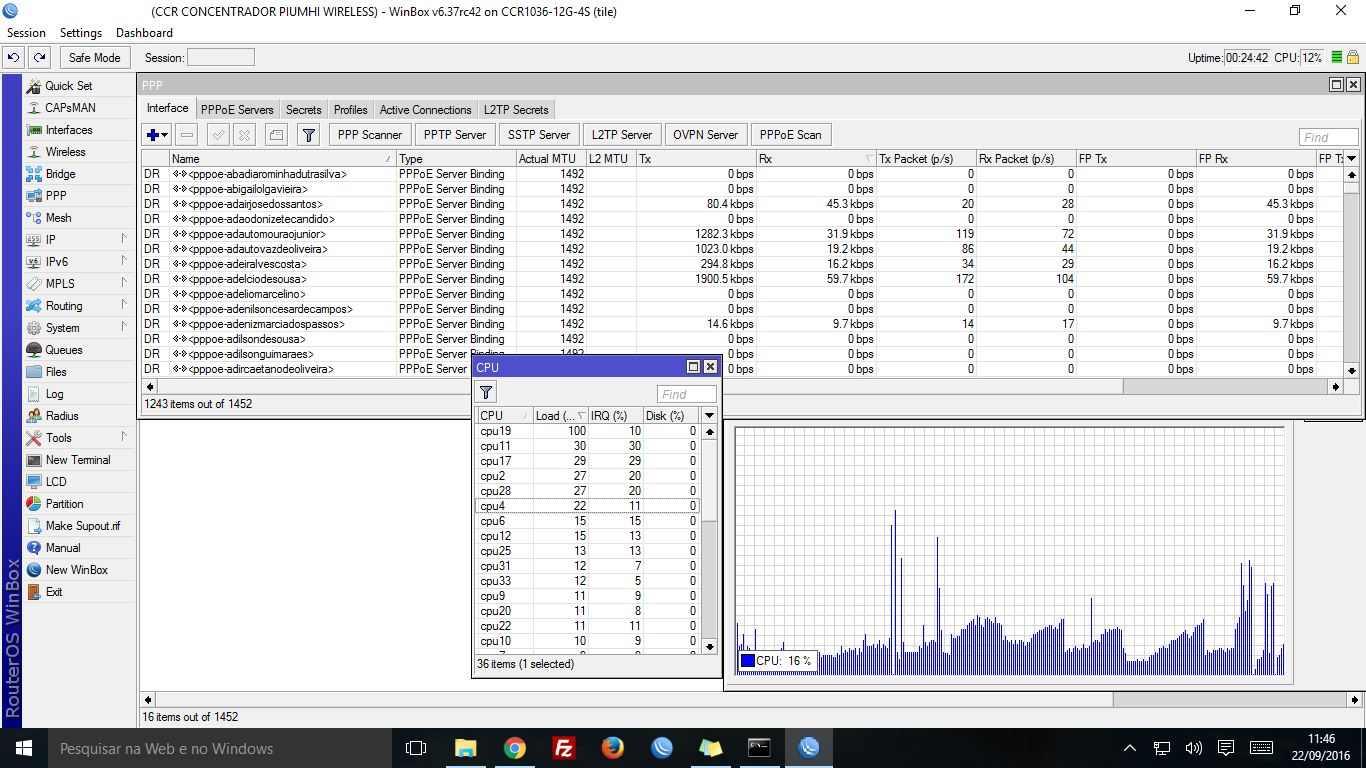
Task: Expand the Routing submenu arrow
Action: coord(125,305)
